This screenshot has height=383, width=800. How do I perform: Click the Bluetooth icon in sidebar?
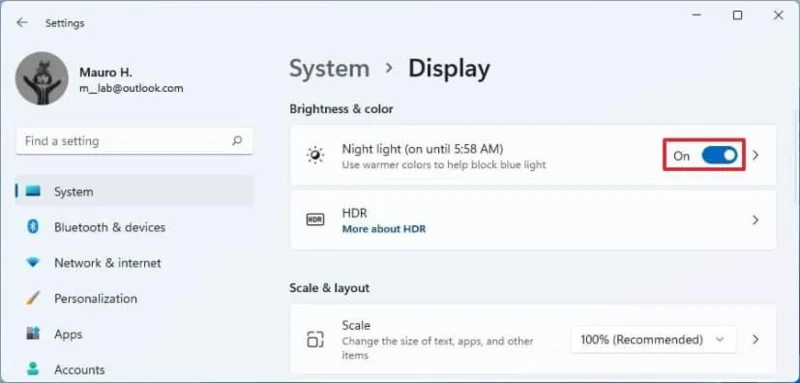click(33, 227)
